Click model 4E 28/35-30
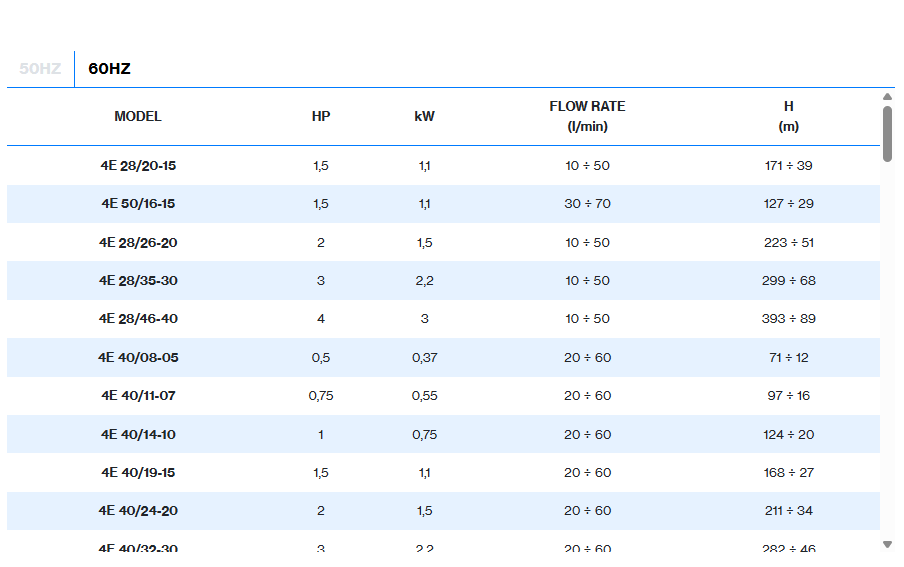Image resolution: width=904 pixels, height=567 pixels. pos(138,281)
